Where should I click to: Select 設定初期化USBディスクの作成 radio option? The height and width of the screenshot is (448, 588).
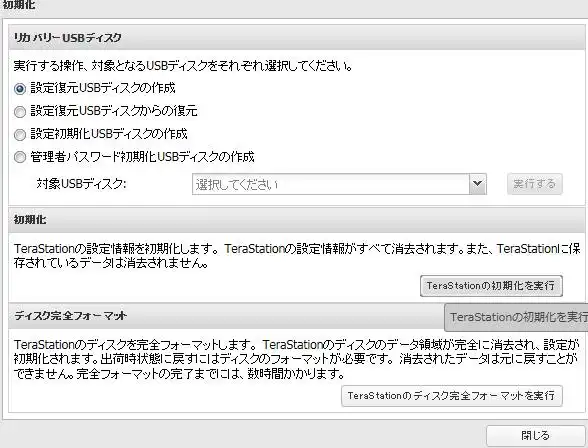(x=20, y=135)
